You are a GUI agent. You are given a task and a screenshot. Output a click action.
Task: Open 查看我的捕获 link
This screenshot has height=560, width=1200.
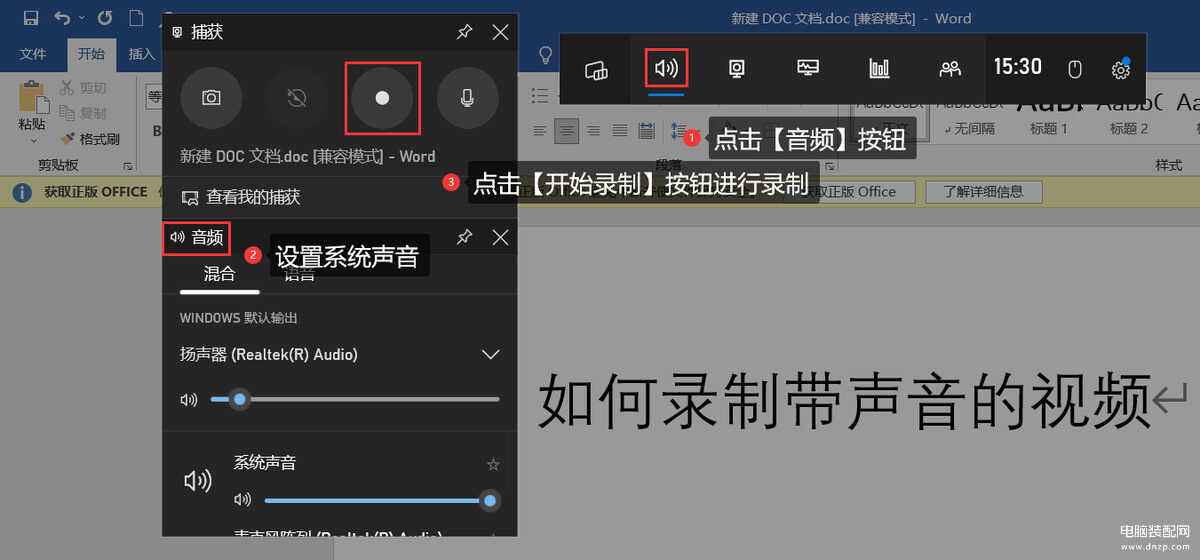tap(241, 197)
